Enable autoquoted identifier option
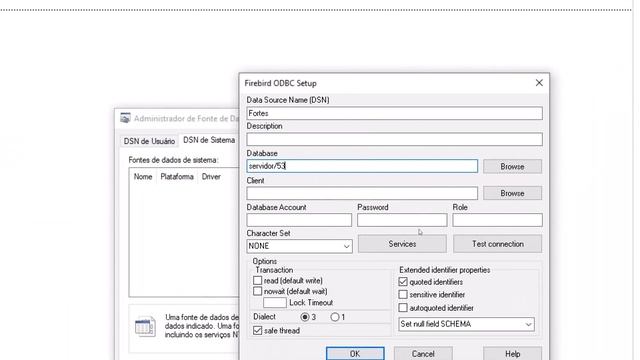The height and width of the screenshot is (360, 640). 403,308
